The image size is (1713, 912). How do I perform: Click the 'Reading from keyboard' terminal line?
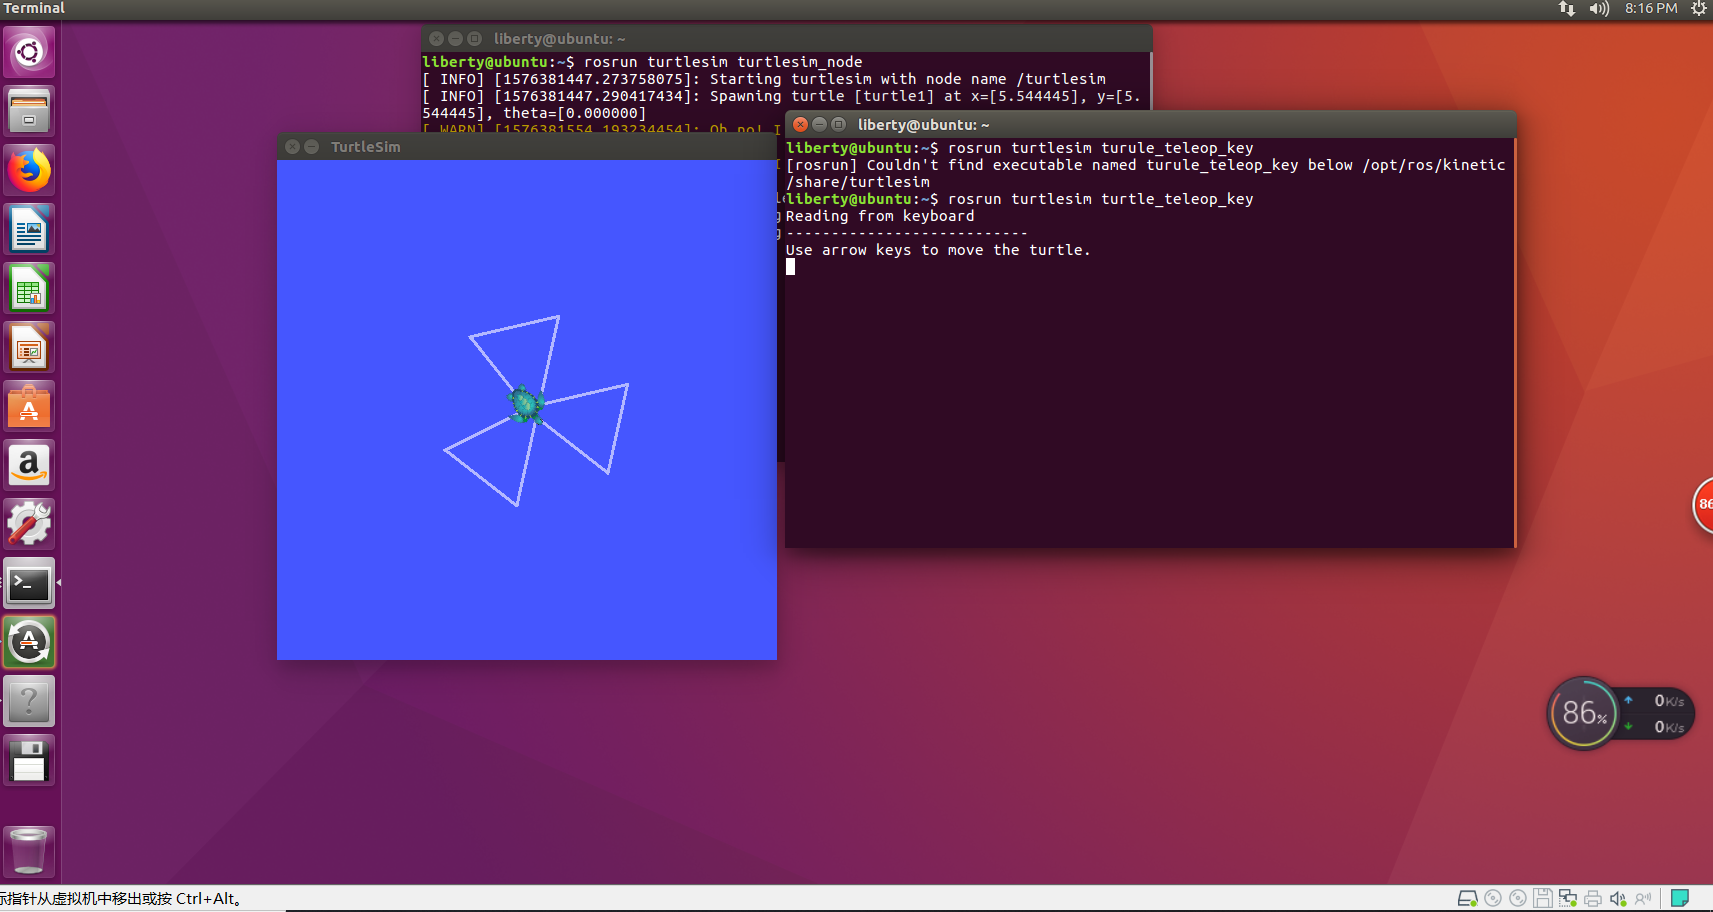880,216
